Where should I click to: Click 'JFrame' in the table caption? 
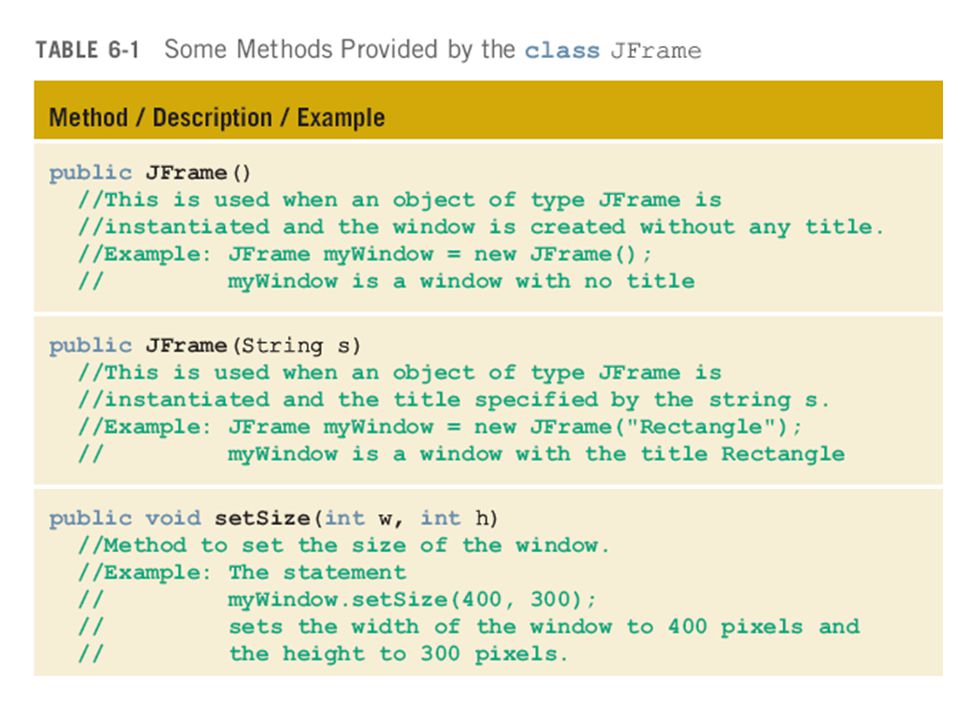click(x=655, y=50)
